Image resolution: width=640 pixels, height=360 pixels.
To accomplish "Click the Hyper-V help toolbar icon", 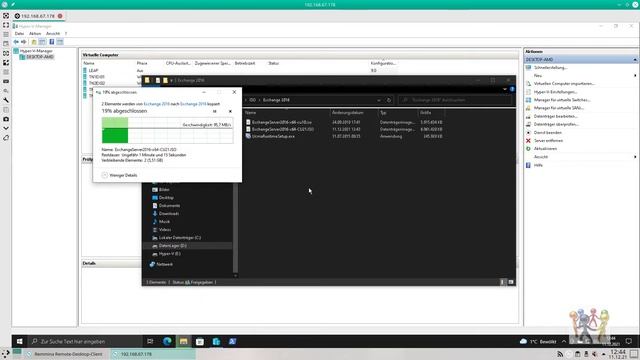I will pos(51,42).
